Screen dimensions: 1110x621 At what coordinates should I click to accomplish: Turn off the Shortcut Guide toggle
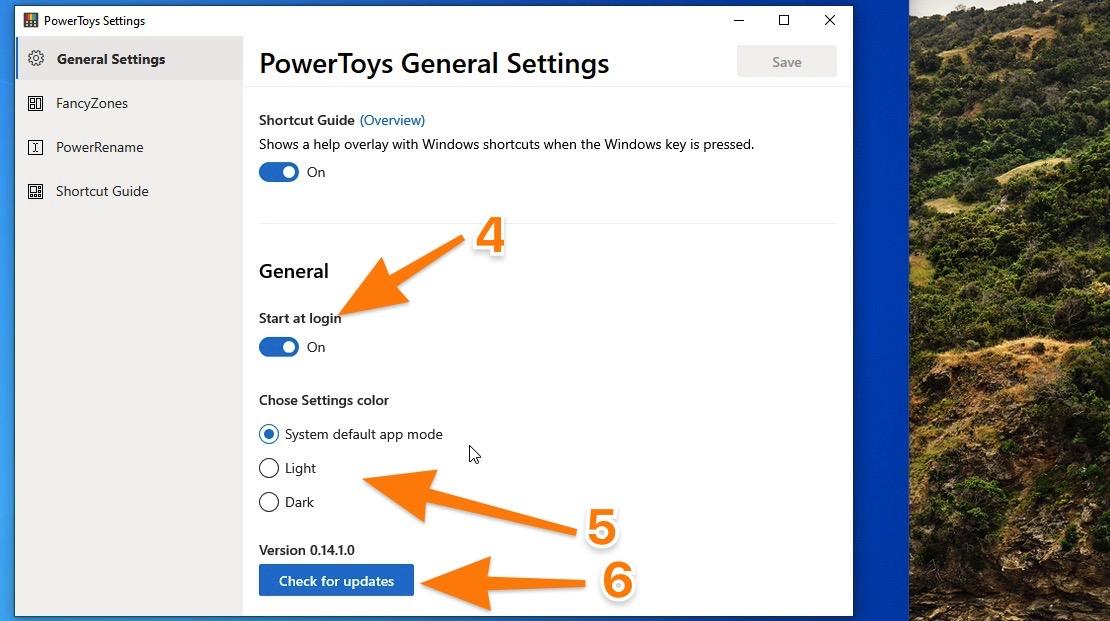click(279, 172)
